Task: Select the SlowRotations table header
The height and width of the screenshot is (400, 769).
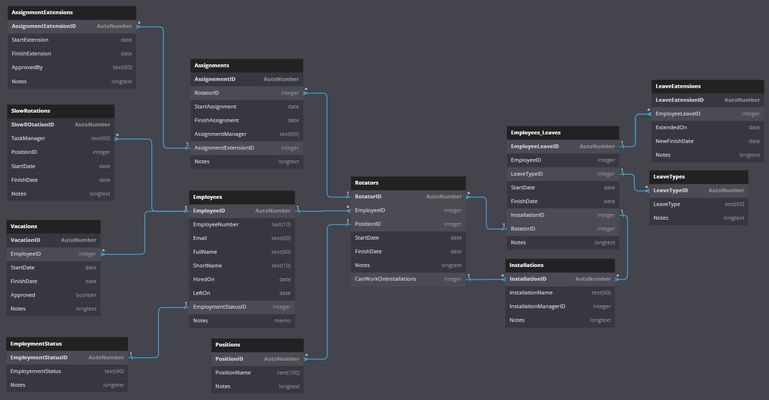Action: click(x=61, y=111)
